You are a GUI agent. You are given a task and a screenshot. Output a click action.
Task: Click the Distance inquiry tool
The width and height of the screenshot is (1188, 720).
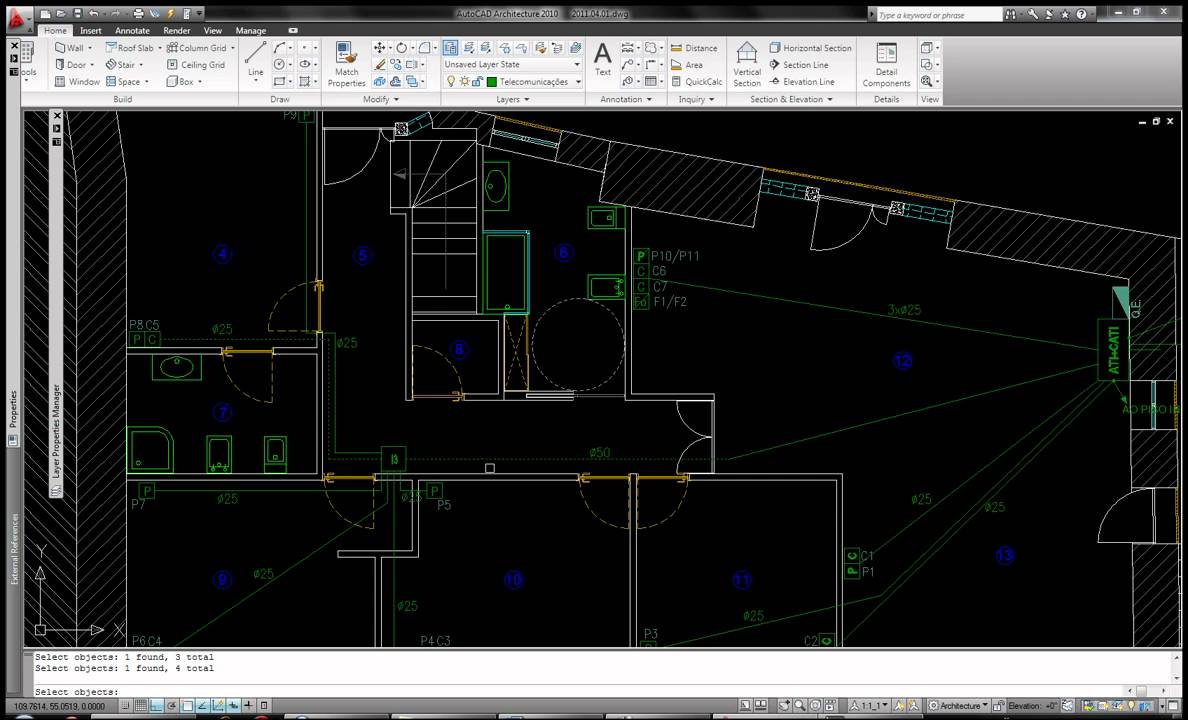(694, 48)
